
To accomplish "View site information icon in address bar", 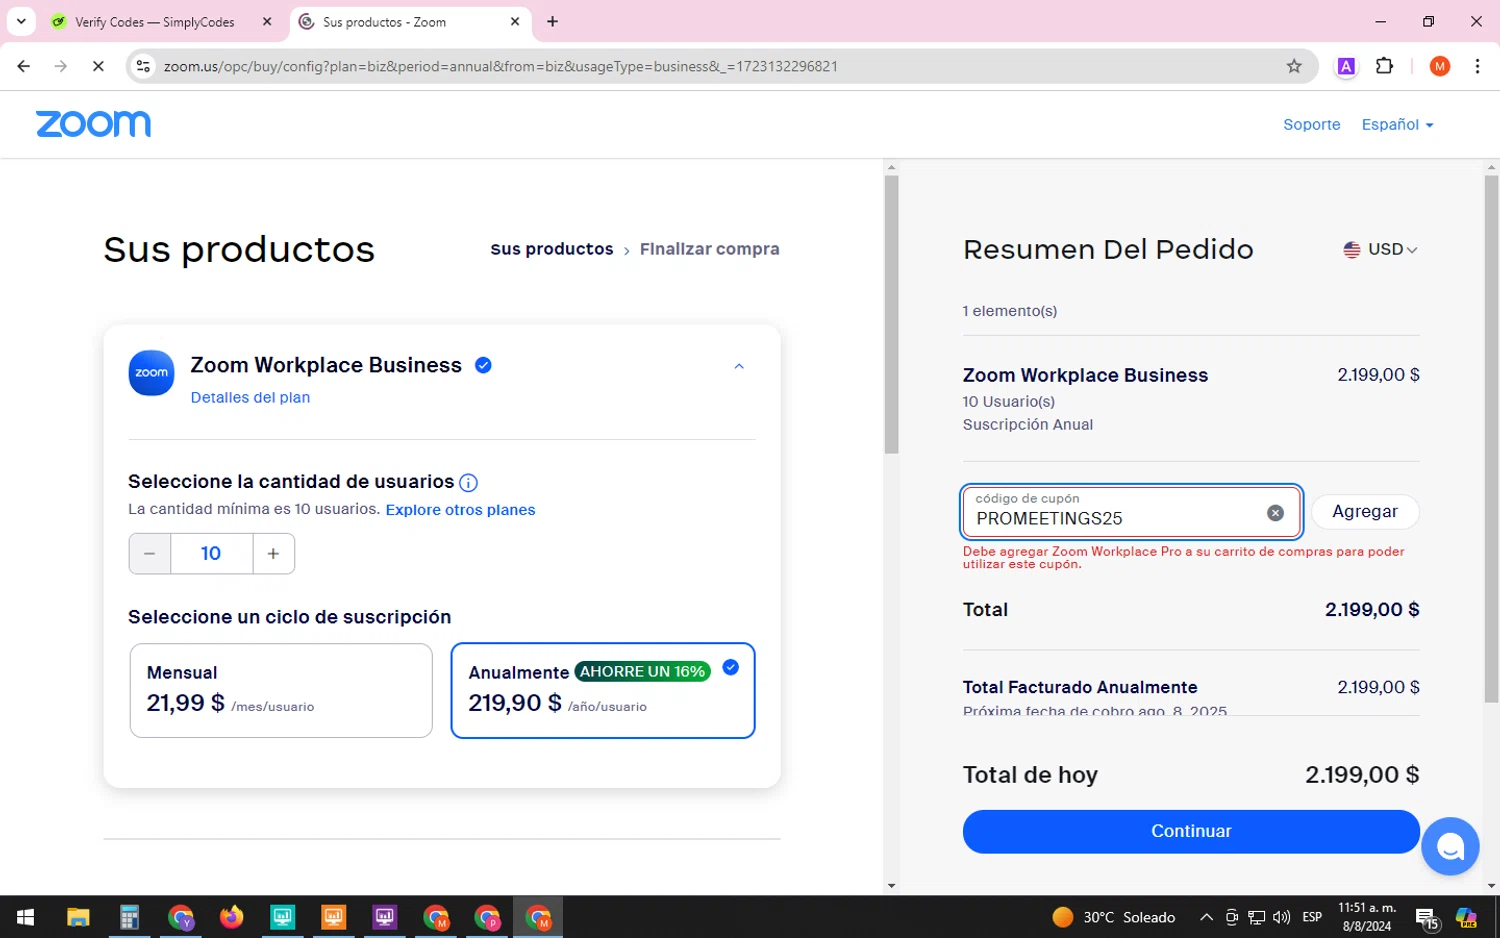I will pyautogui.click(x=144, y=66).
